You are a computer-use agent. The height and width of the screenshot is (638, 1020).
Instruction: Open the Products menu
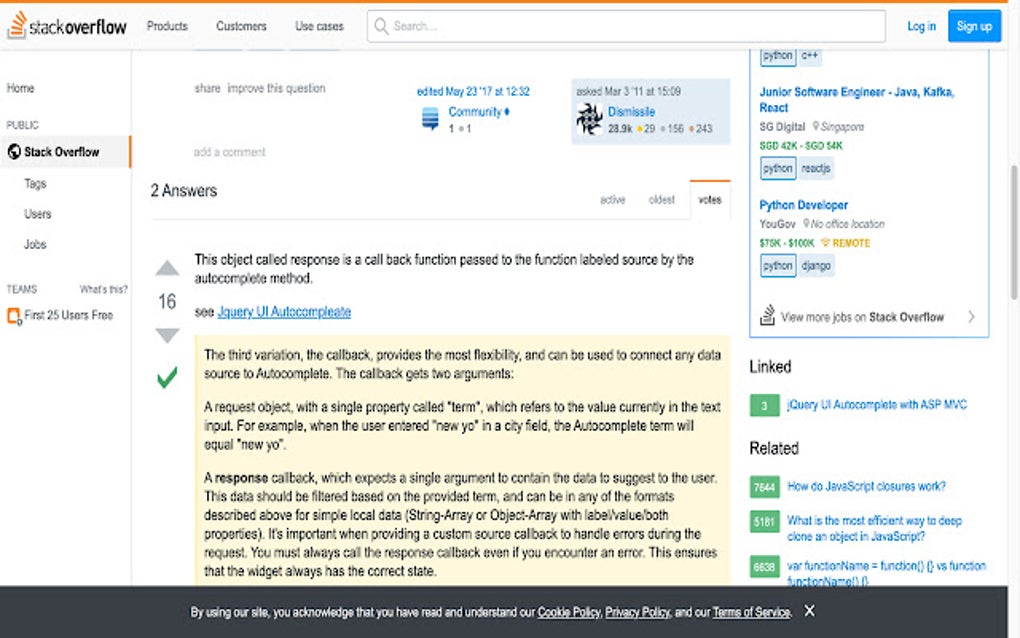pyautogui.click(x=166, y=26)
